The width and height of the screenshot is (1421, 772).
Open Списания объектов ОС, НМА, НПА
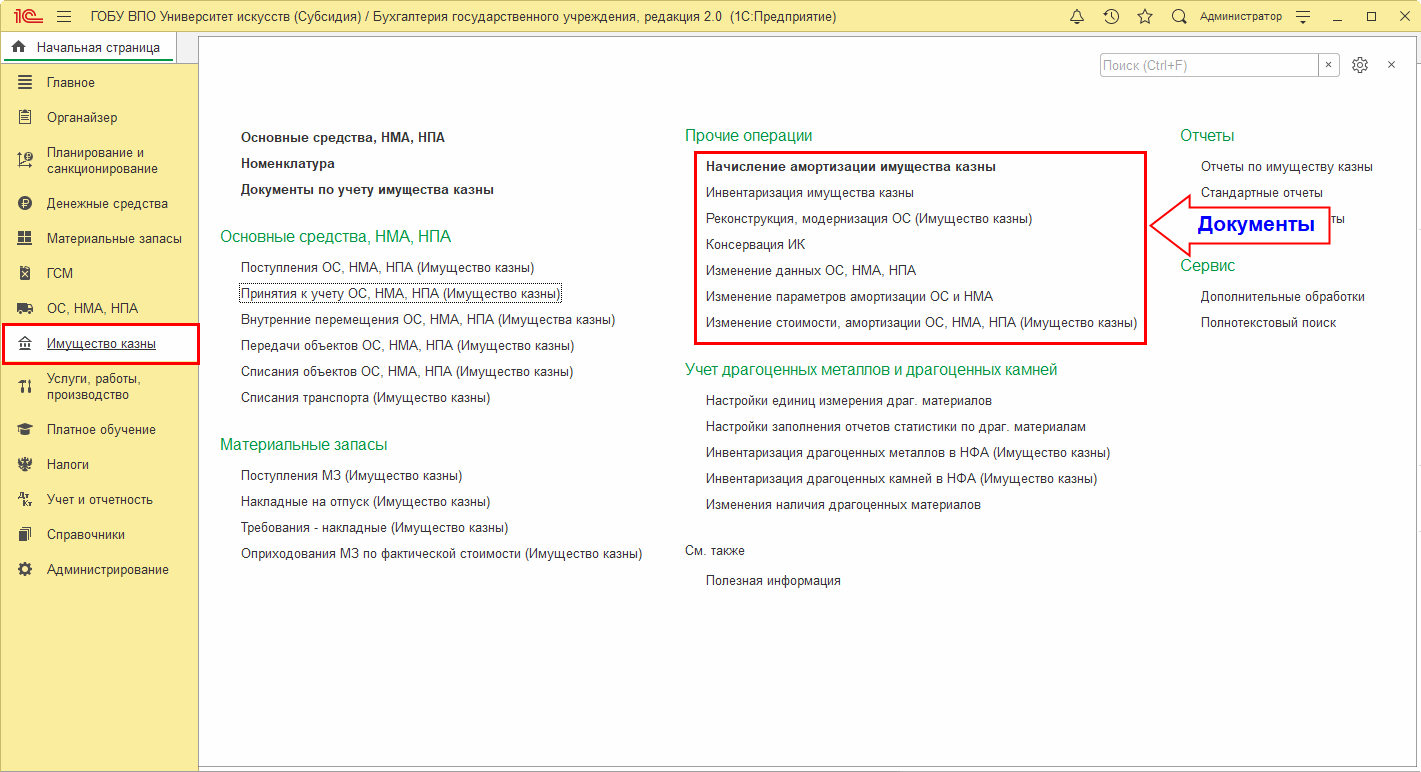coord(407,372)
